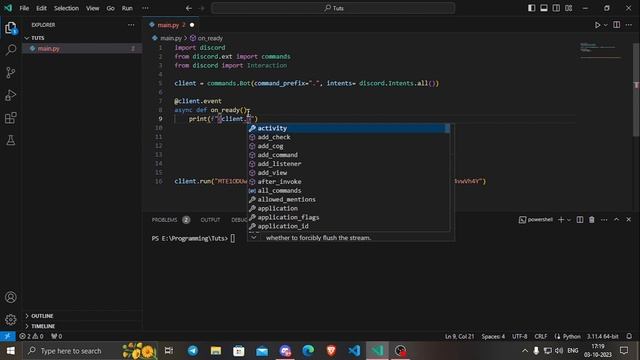
Task: Kill terminal with trash icon
Action: (591, 220)
